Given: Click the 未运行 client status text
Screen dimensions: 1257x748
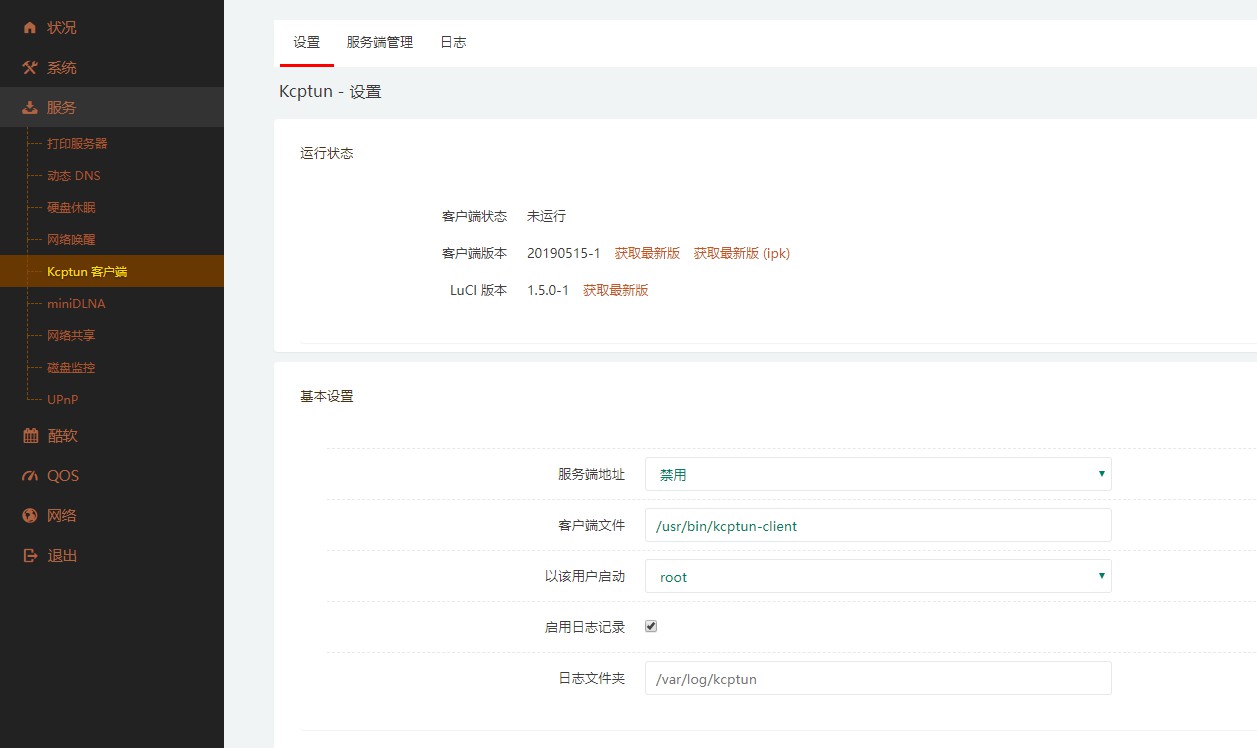Looking at the screenshot, I should pyautogui.click(x=546, y=216).
